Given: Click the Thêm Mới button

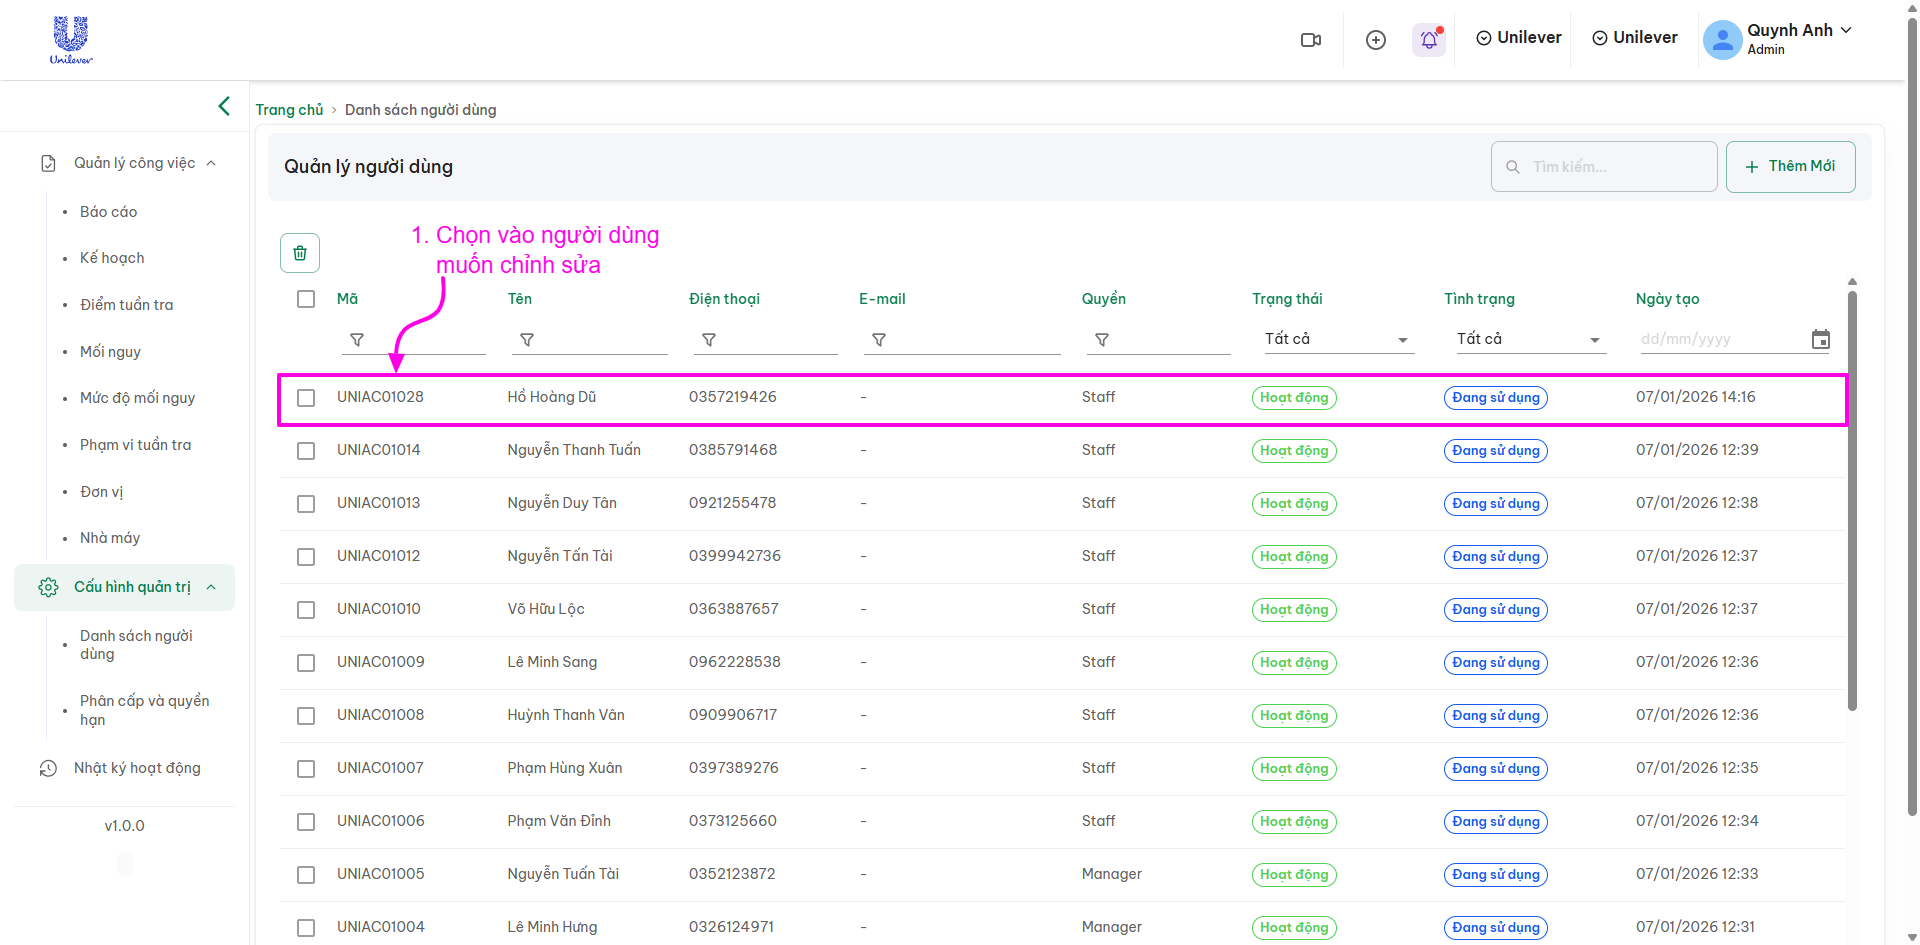Looking at the screenshot, I should 1790,167.
